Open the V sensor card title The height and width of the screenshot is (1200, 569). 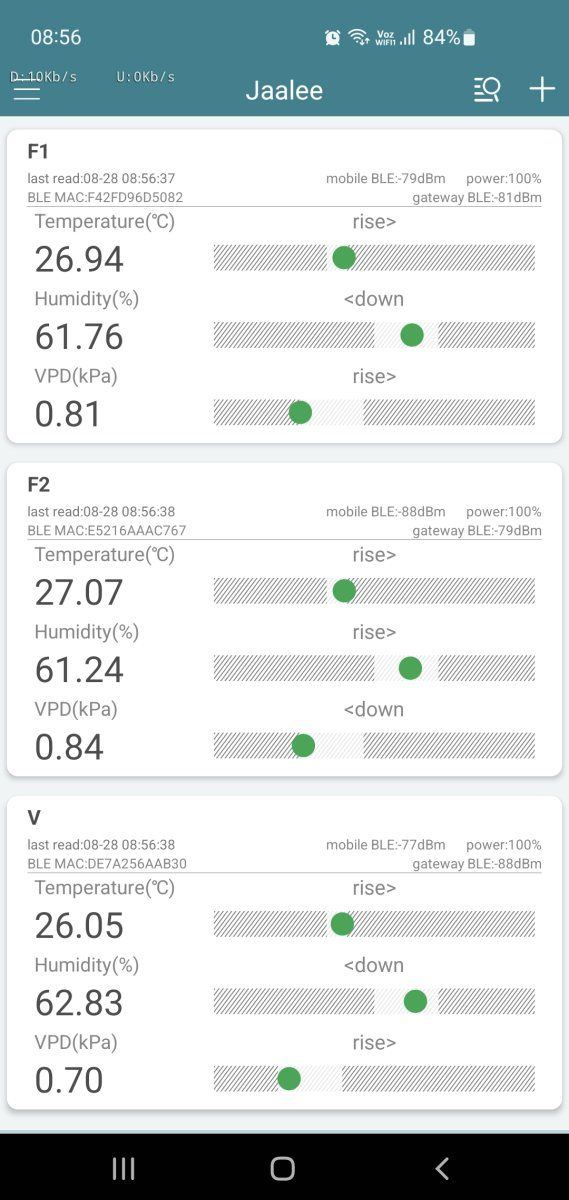34,818
